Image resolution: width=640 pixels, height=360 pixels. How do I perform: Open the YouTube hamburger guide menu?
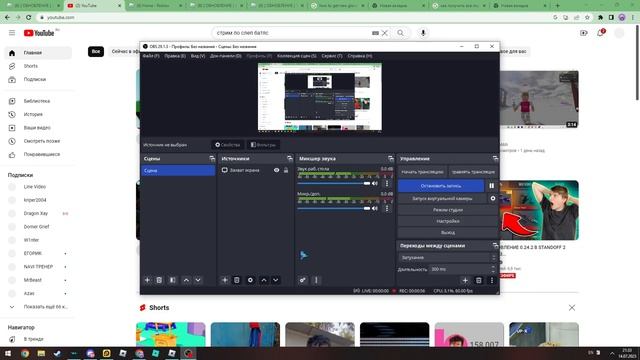[x=12, y=33]
